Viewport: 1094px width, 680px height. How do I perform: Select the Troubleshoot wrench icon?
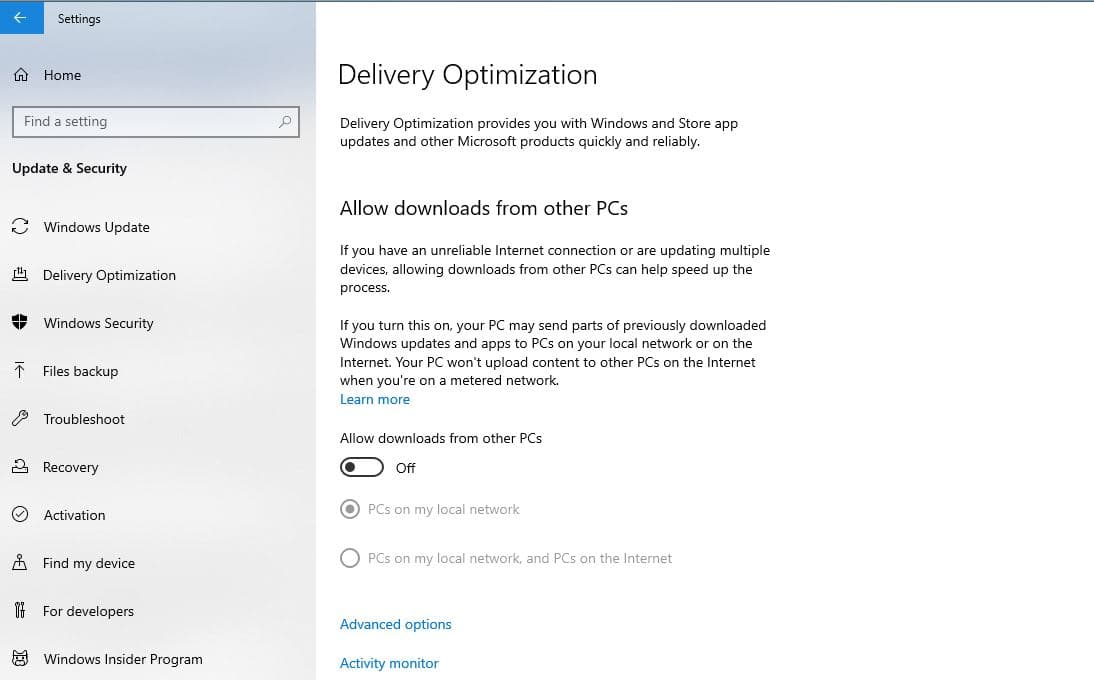coord(20,419)
